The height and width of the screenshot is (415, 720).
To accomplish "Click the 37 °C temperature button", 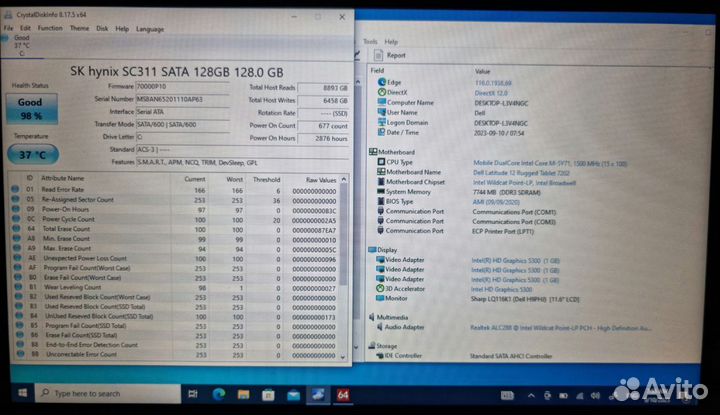I will 33,155.
